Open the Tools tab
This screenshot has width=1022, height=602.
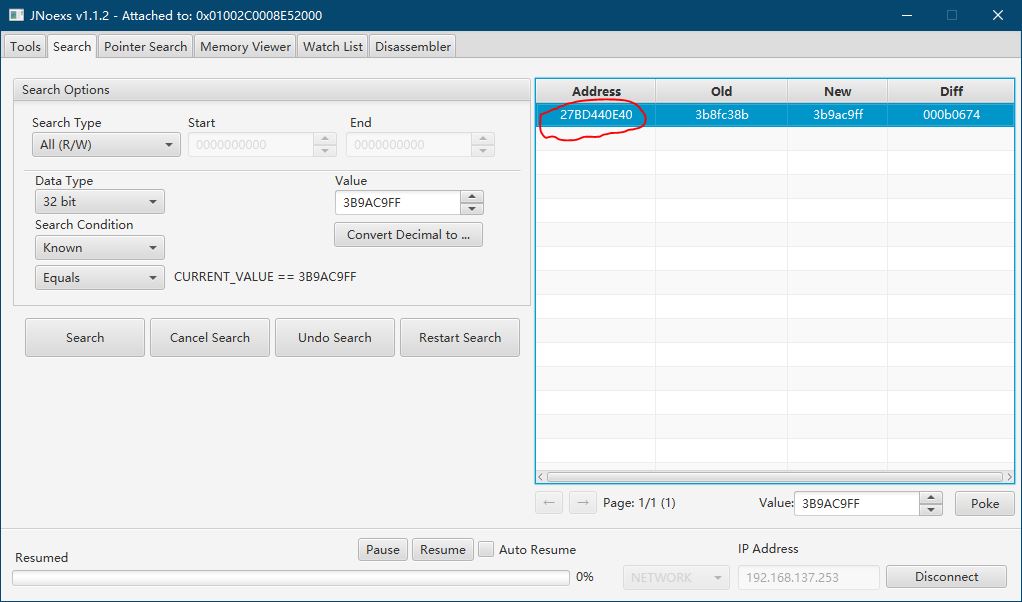click(x=25, y=46)
